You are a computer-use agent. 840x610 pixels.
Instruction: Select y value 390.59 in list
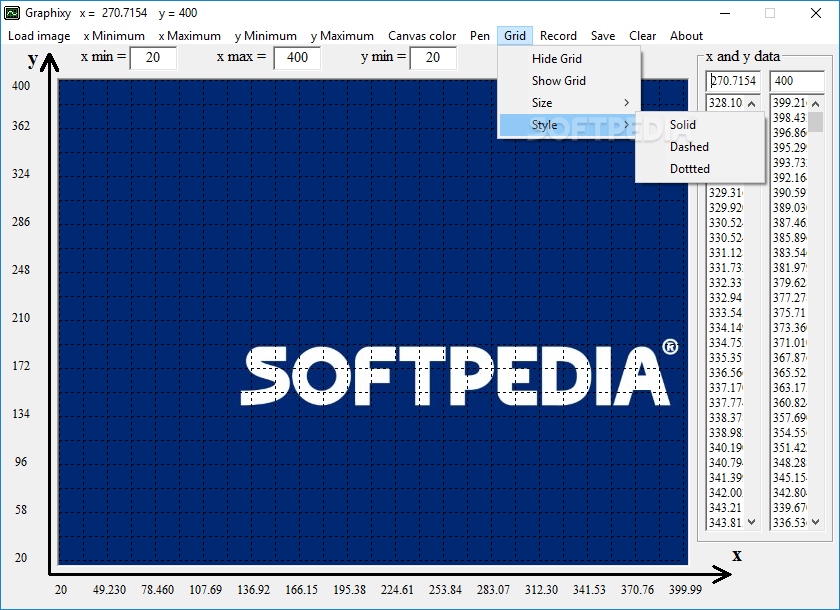pyautogui.click(x=790, y=193)
